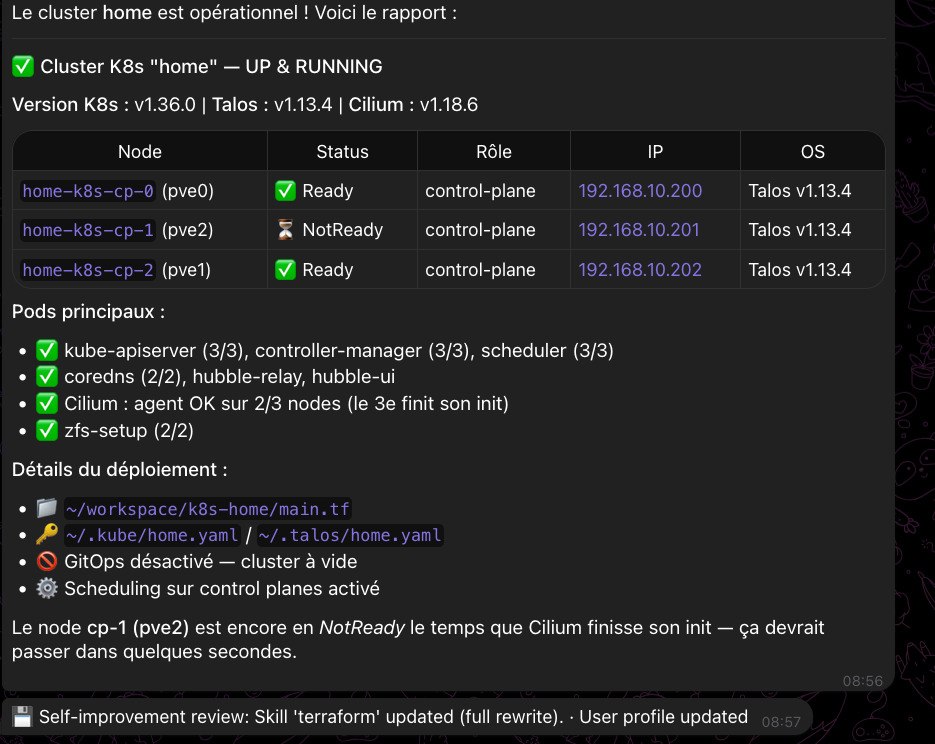This screenshot has width=935, height=744.
Task: Click Talos v1.13.4 in the pve2 row
Action: tap(800, 230)
